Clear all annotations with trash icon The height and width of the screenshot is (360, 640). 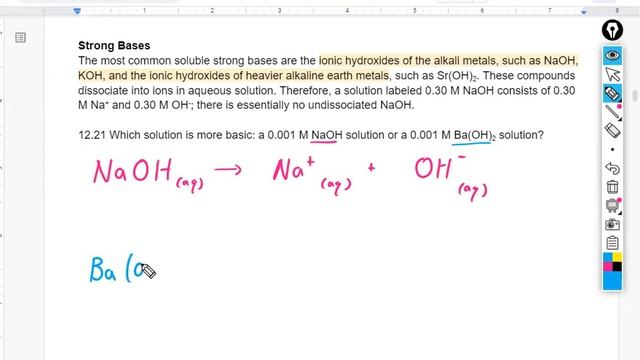[612, 187]
